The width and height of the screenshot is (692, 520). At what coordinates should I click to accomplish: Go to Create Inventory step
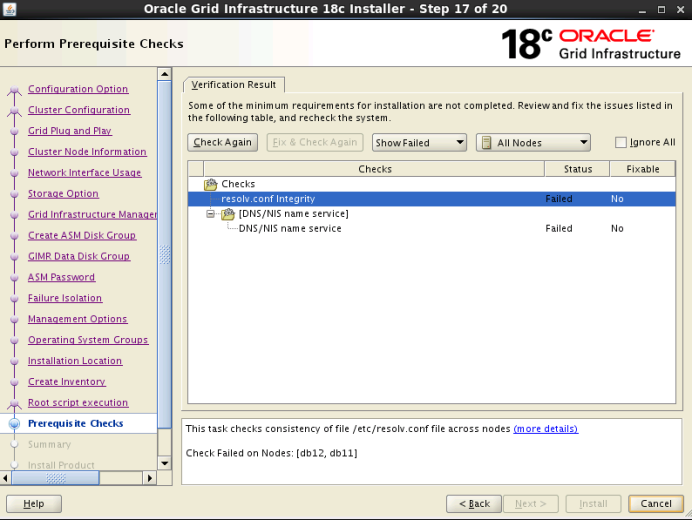(67, 382)
